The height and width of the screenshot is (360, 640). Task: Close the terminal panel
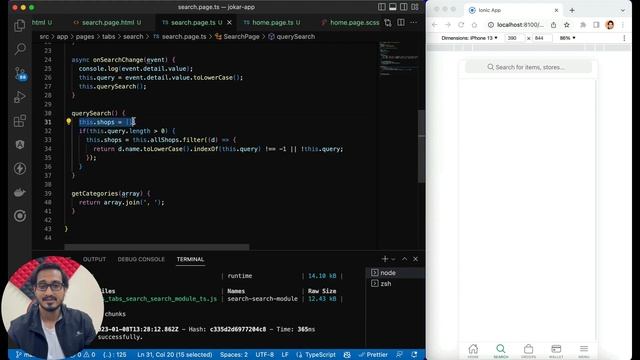click(x=416, y=259)
